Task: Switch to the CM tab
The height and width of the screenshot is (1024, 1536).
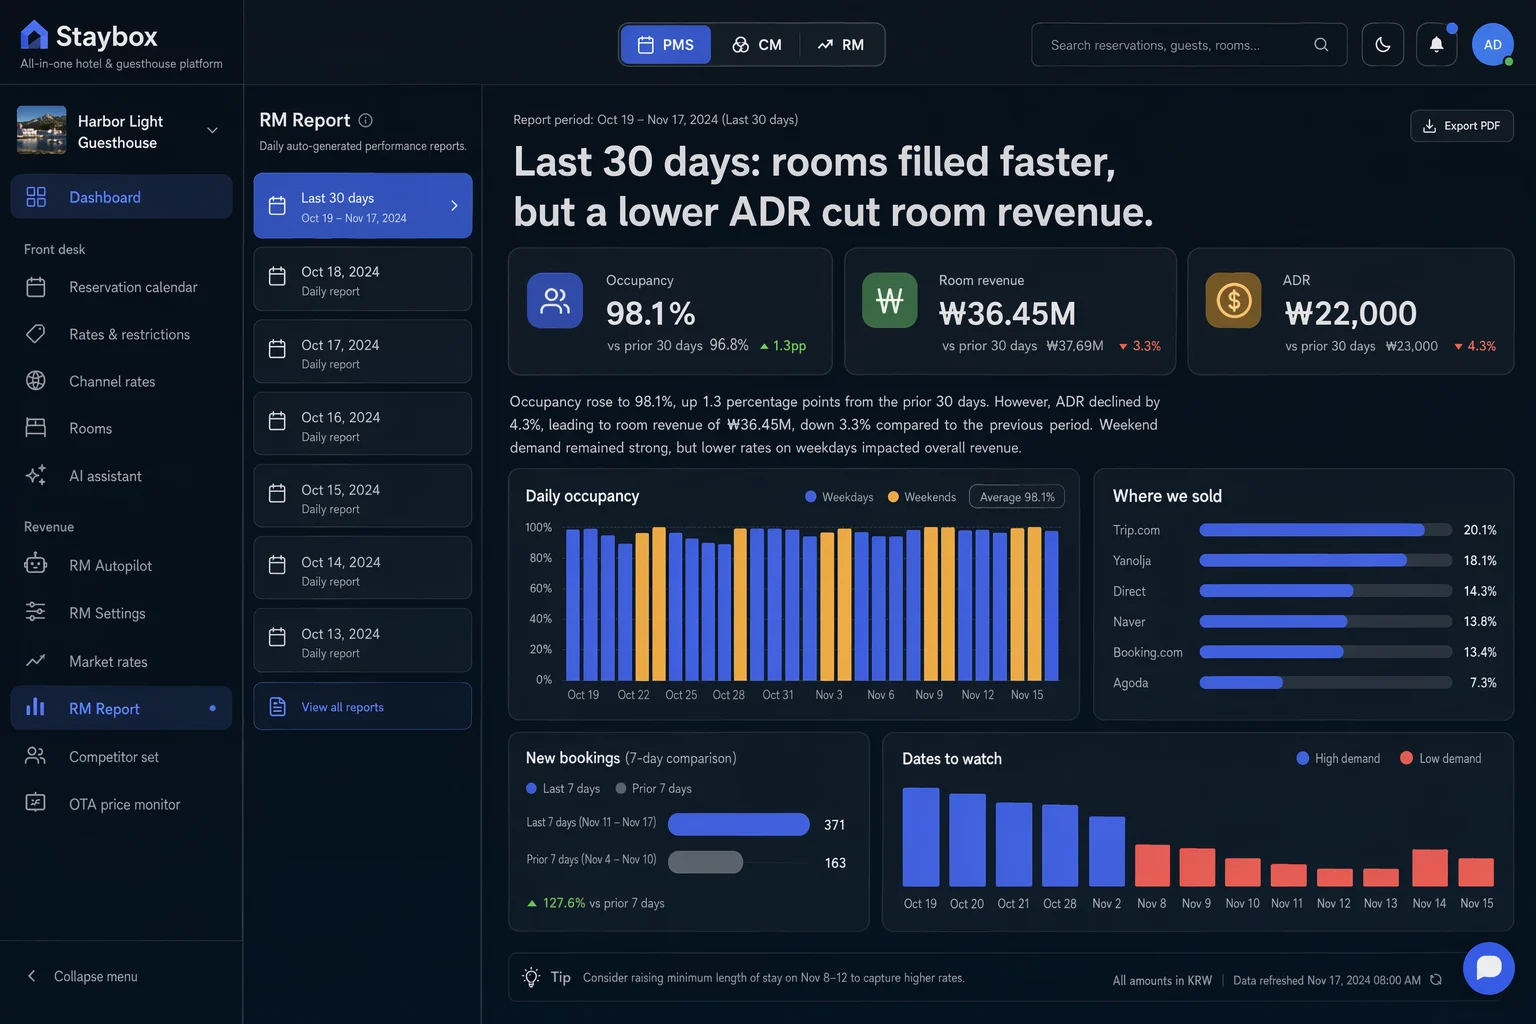Action: click(x=757, y=44)
